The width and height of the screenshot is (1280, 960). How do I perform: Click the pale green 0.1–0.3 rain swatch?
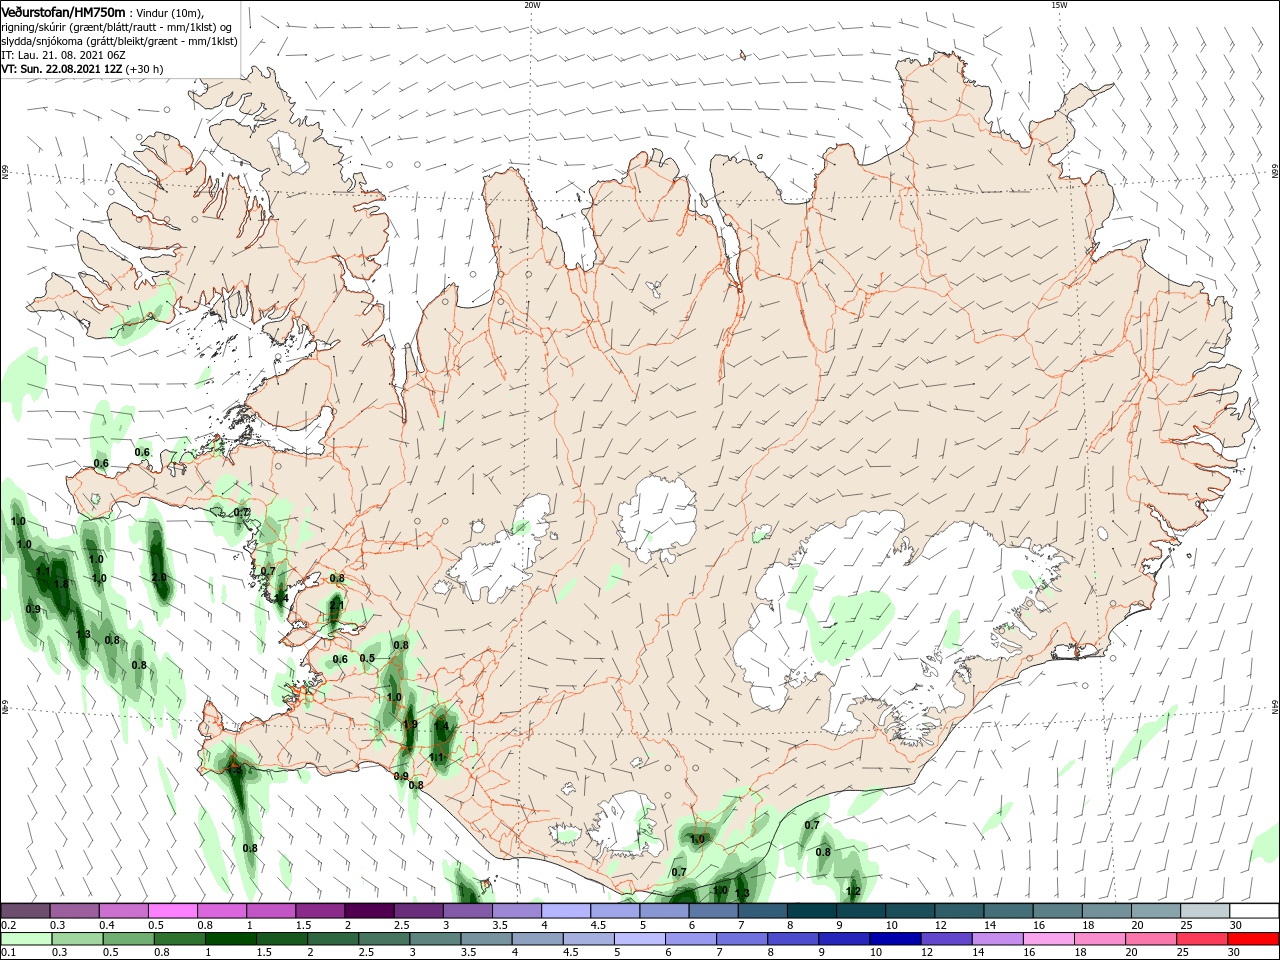point(25,939)
